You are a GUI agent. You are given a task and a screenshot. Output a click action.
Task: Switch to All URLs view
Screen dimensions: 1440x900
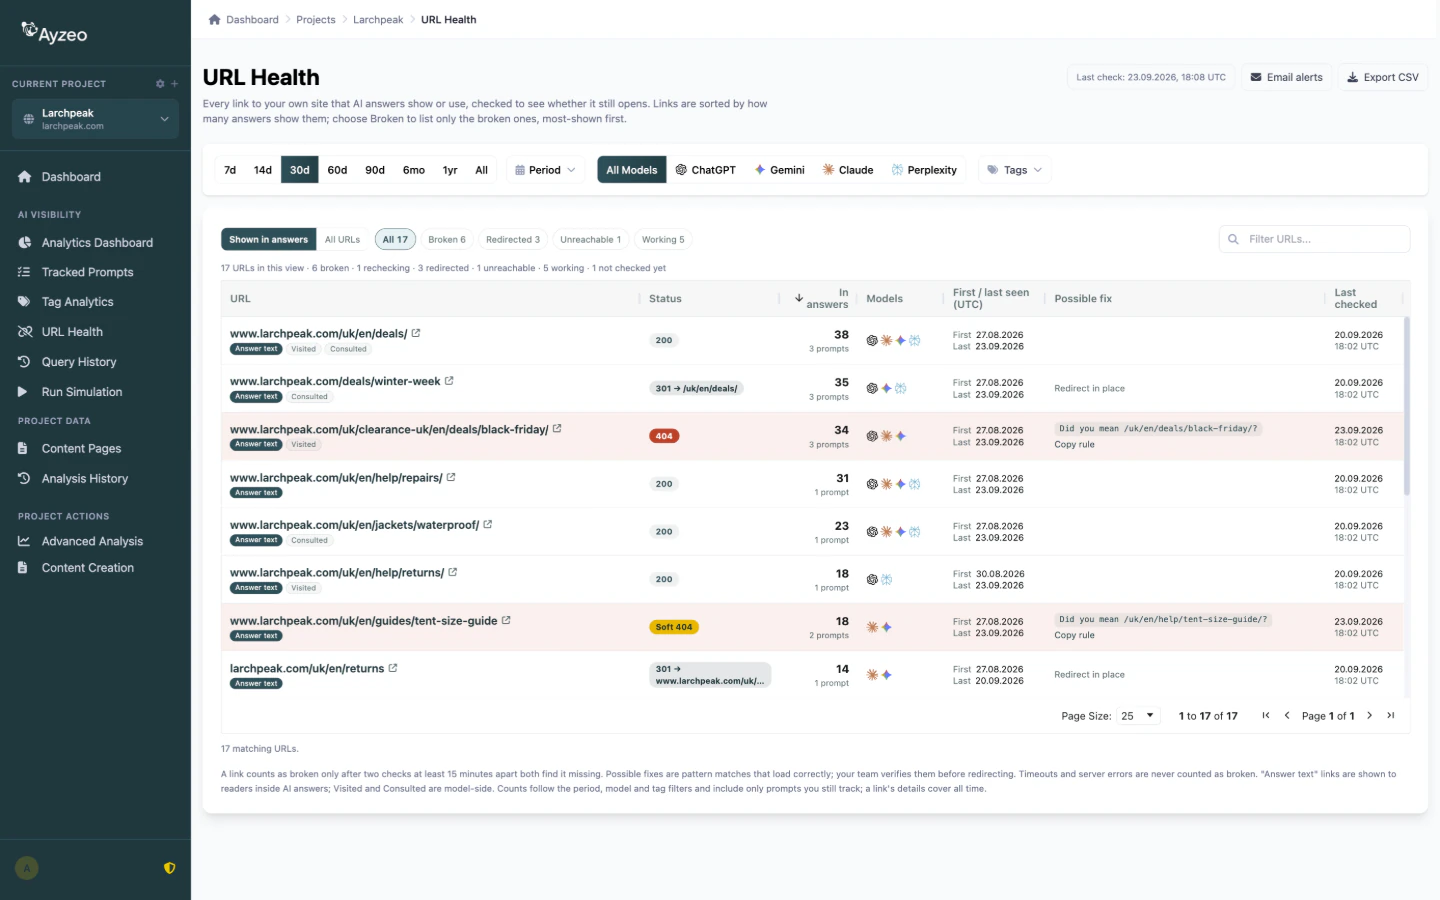click(342, 239)
